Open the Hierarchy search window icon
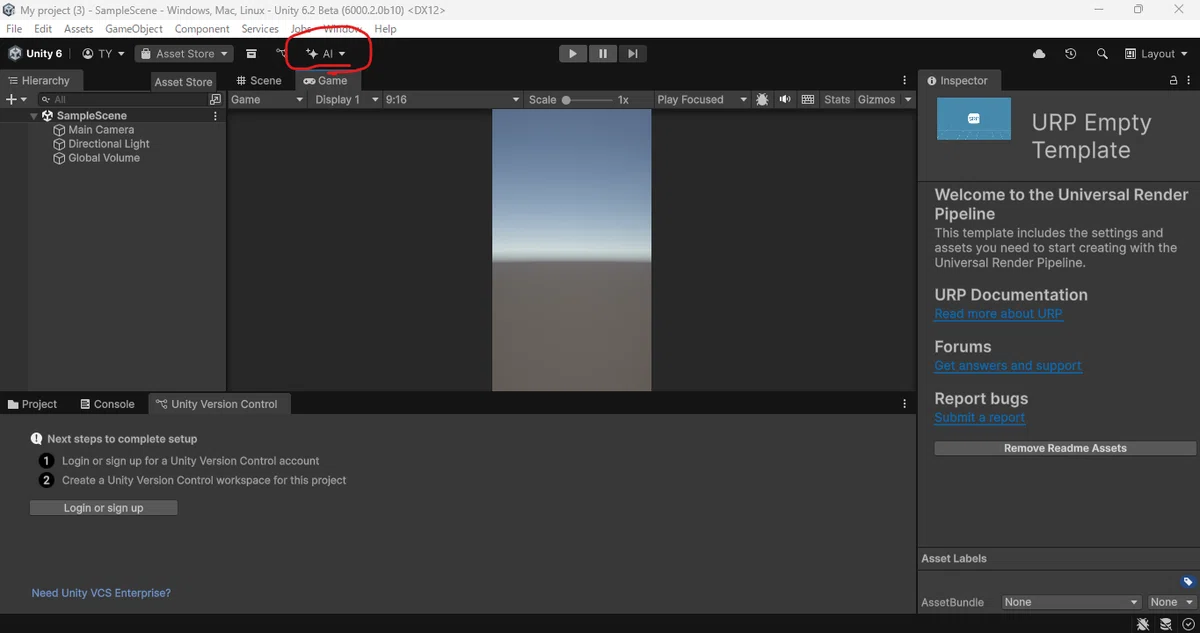Screen dimensions: 1200x633 coord(215,100)
